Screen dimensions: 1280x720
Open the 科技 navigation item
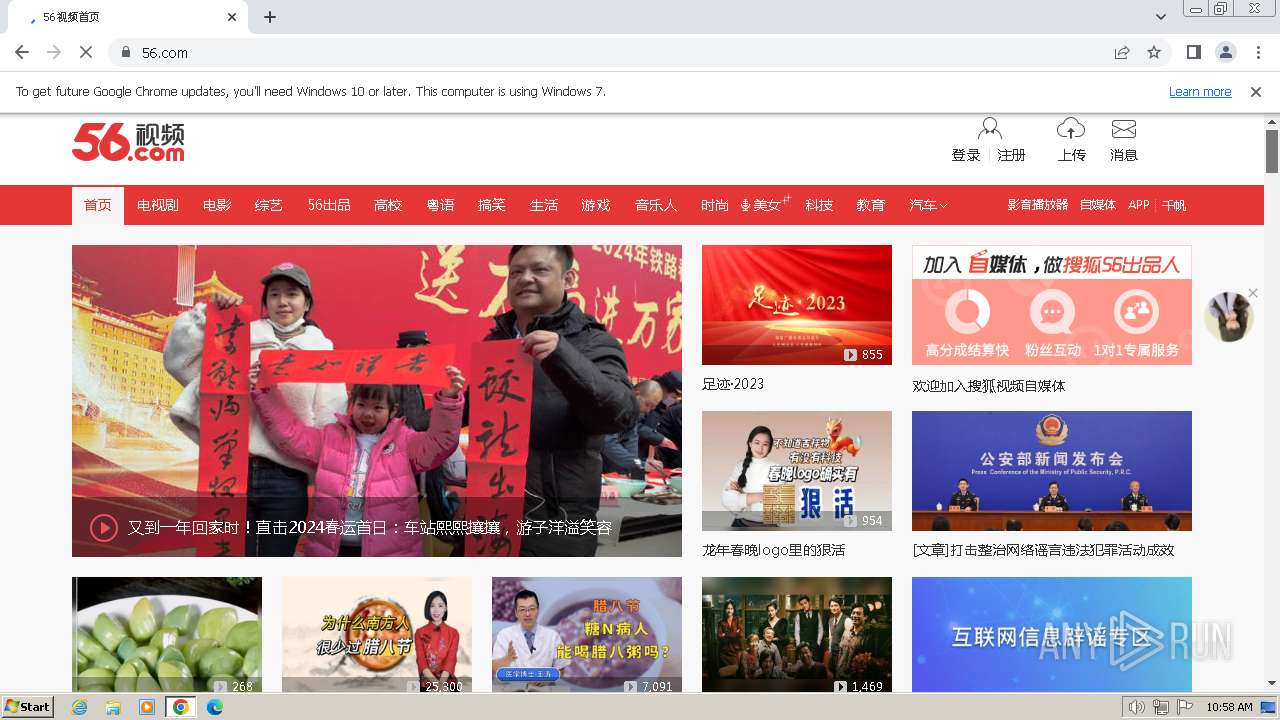(x=819, y=205)
